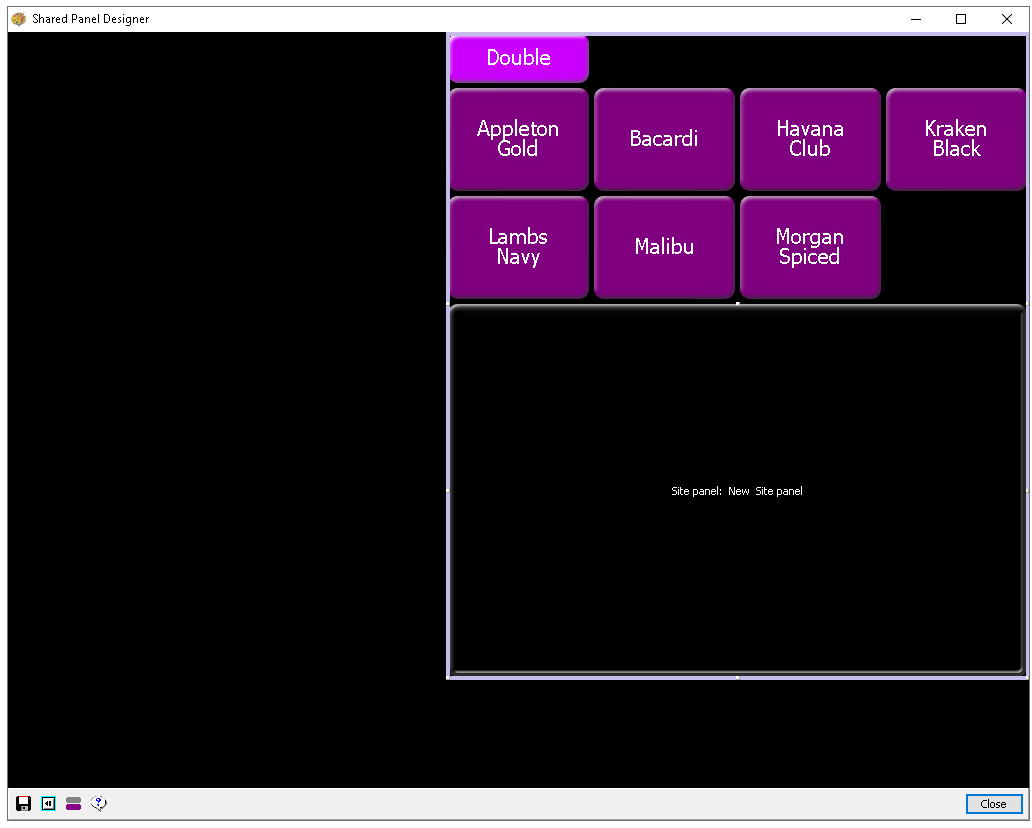Select the Lambs Navy button
This screenshot has height=828, width=1032.
(518, 247)
